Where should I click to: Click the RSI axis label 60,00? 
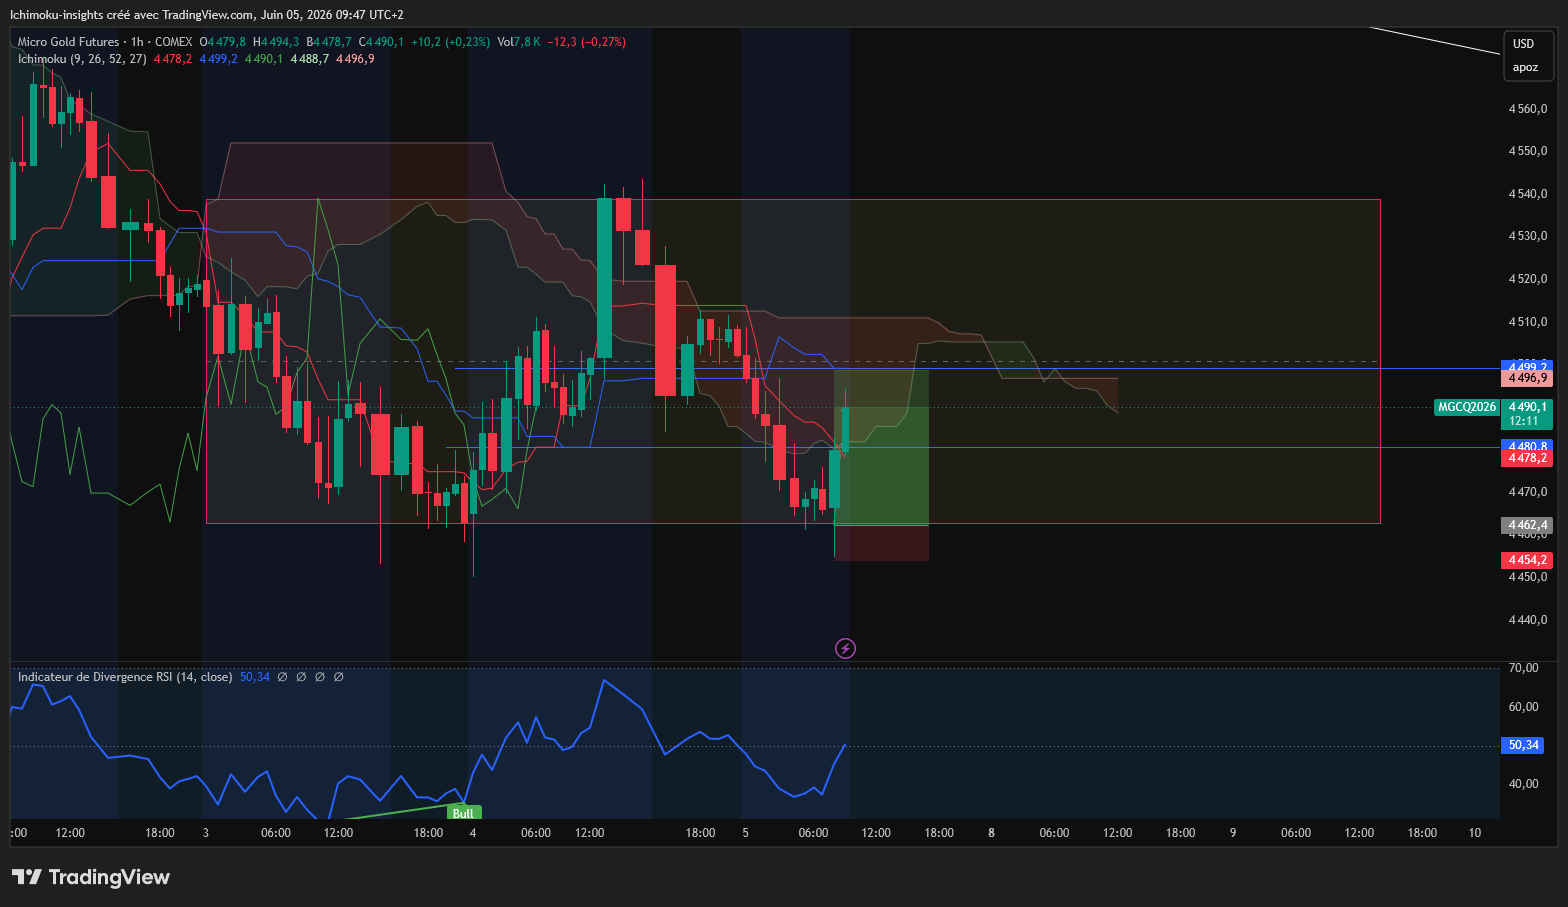pos(1524,707)
